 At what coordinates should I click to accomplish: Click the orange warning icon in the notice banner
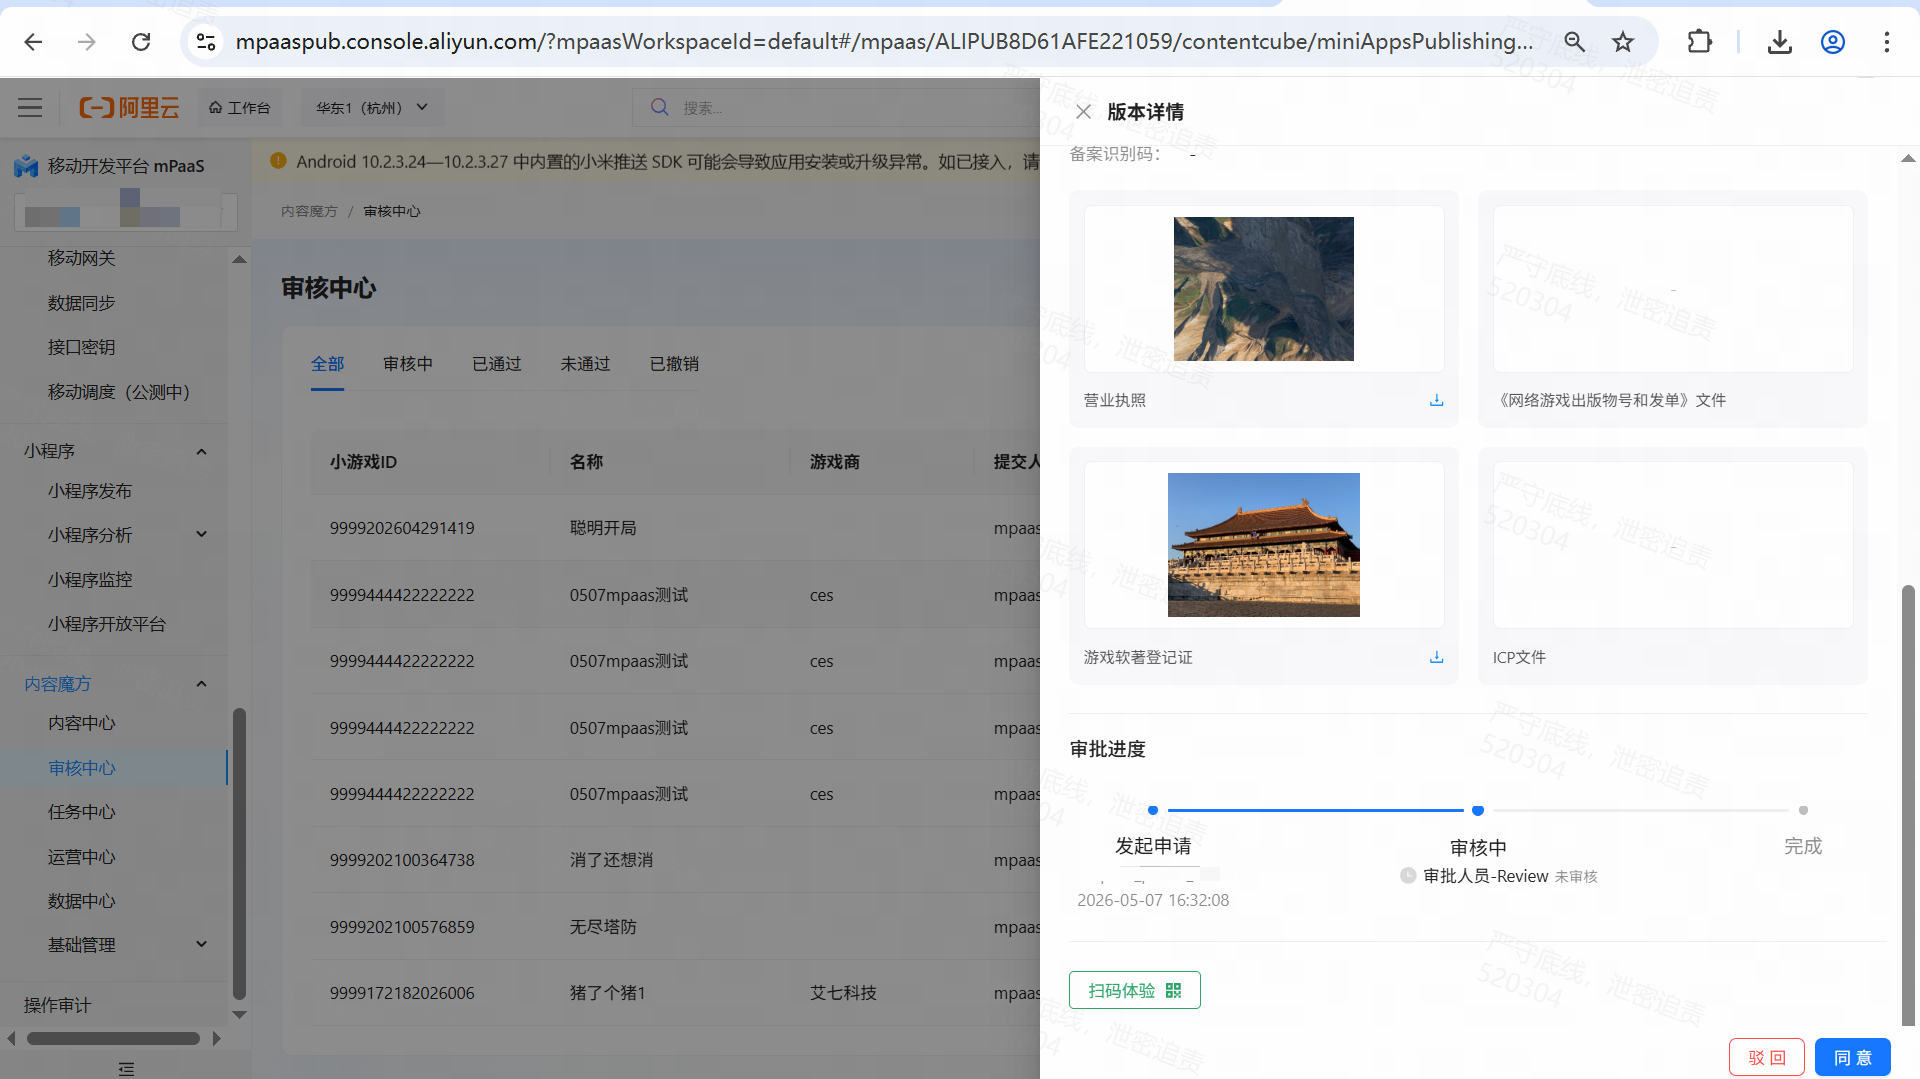coord(278,161)
